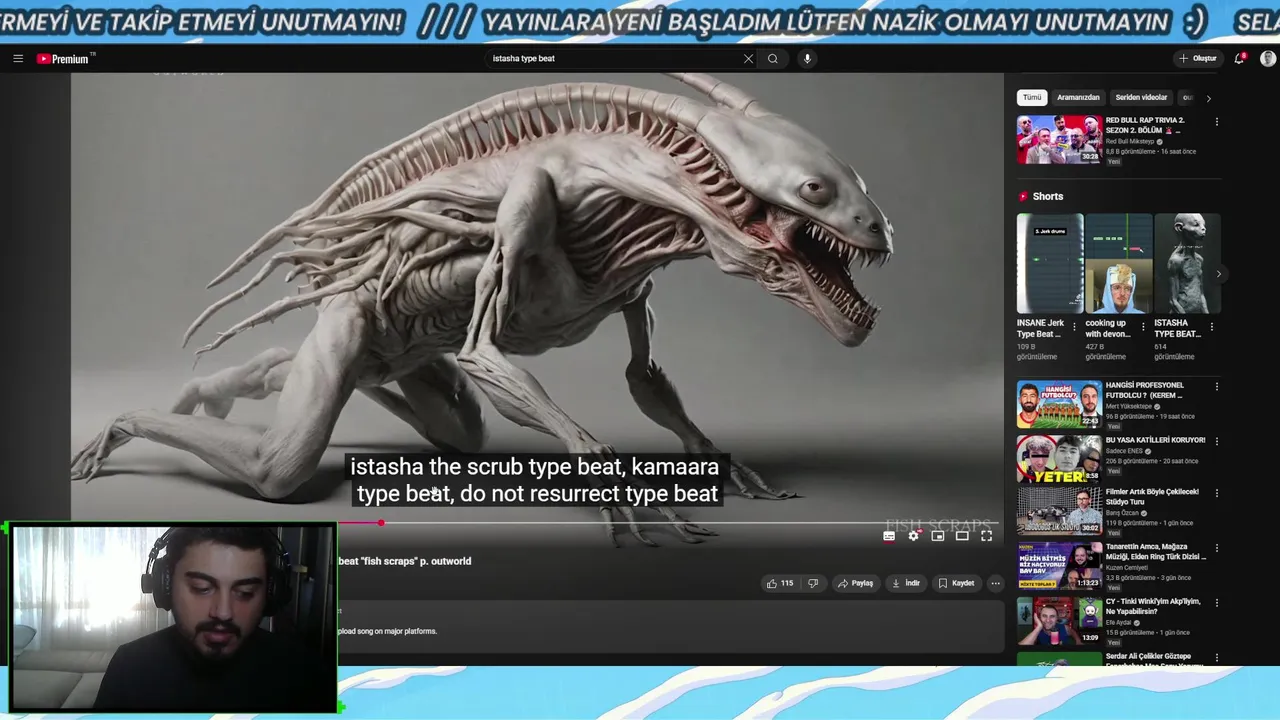The image size is (1280, 720).
Task: Show more Shorts using the right chevron
Action: [x=1218, y=273]
